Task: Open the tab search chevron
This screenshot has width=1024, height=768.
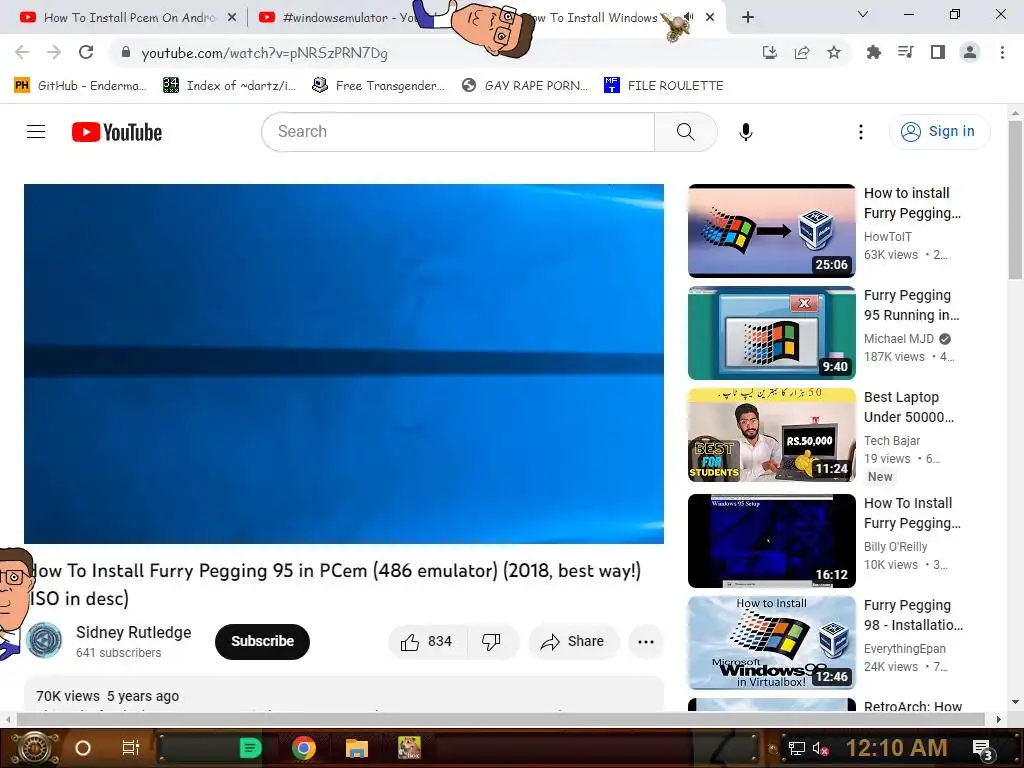Action: click(x=863, y=14)
